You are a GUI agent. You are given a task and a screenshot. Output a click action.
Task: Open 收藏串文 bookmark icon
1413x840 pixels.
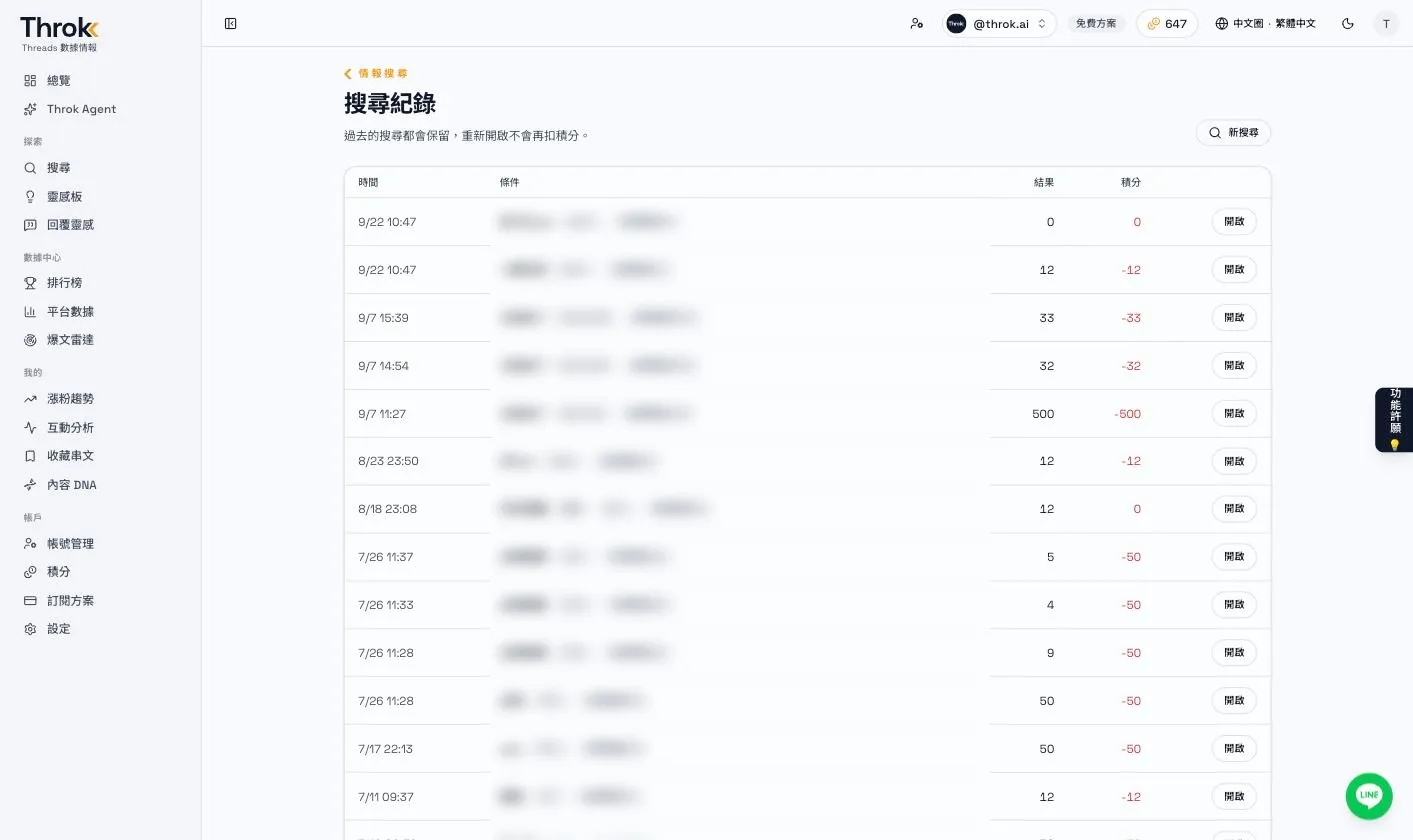point(30,456)
